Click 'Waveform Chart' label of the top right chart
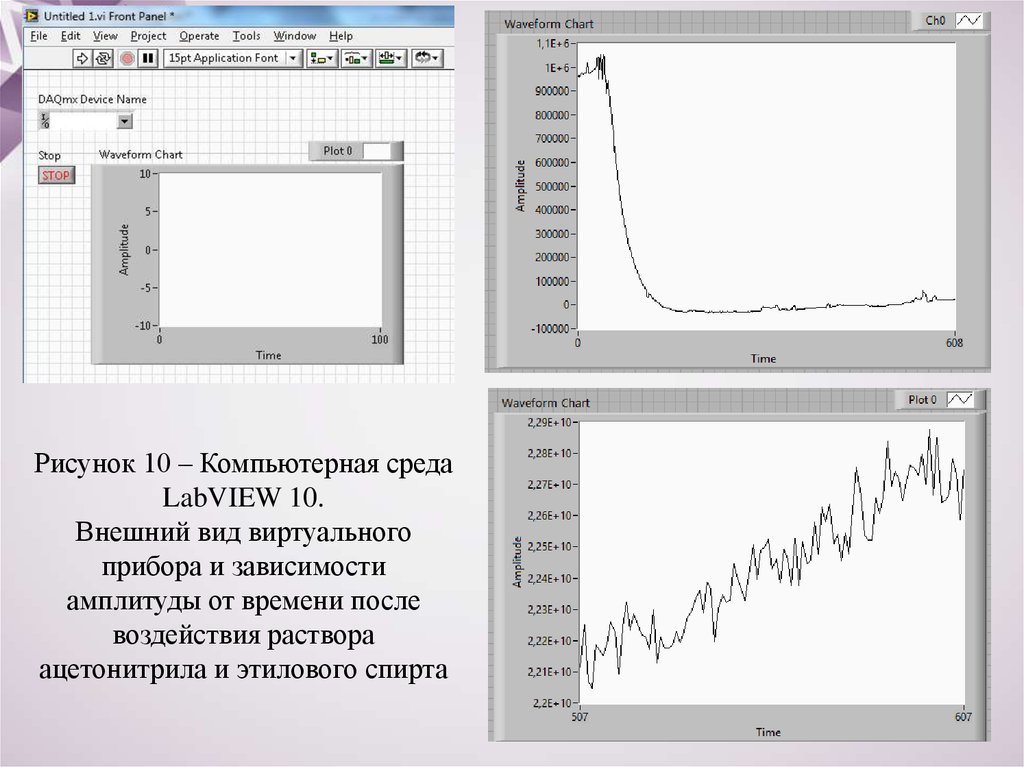Image resolution: width=1024 pixels, height=767 pixels. [x=549, y=24]
